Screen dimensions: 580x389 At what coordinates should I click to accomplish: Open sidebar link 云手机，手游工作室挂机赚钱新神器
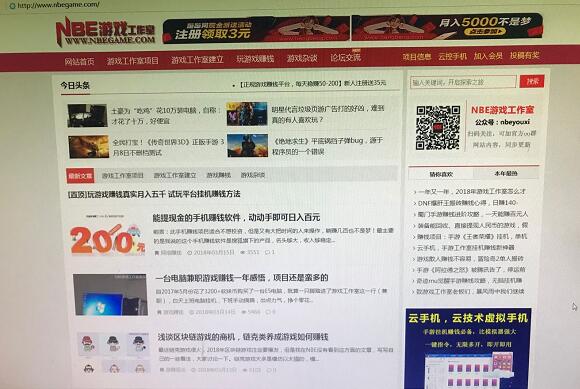tap(465, 247)
